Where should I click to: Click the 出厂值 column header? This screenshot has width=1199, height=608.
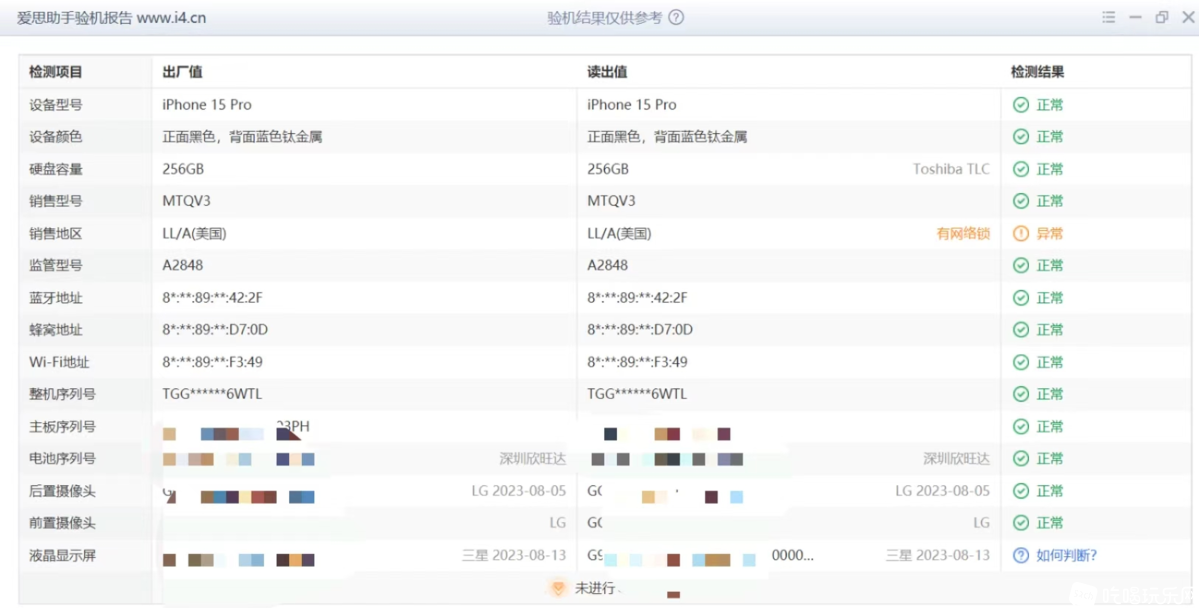pyautogui.click(x=183, y=72)
